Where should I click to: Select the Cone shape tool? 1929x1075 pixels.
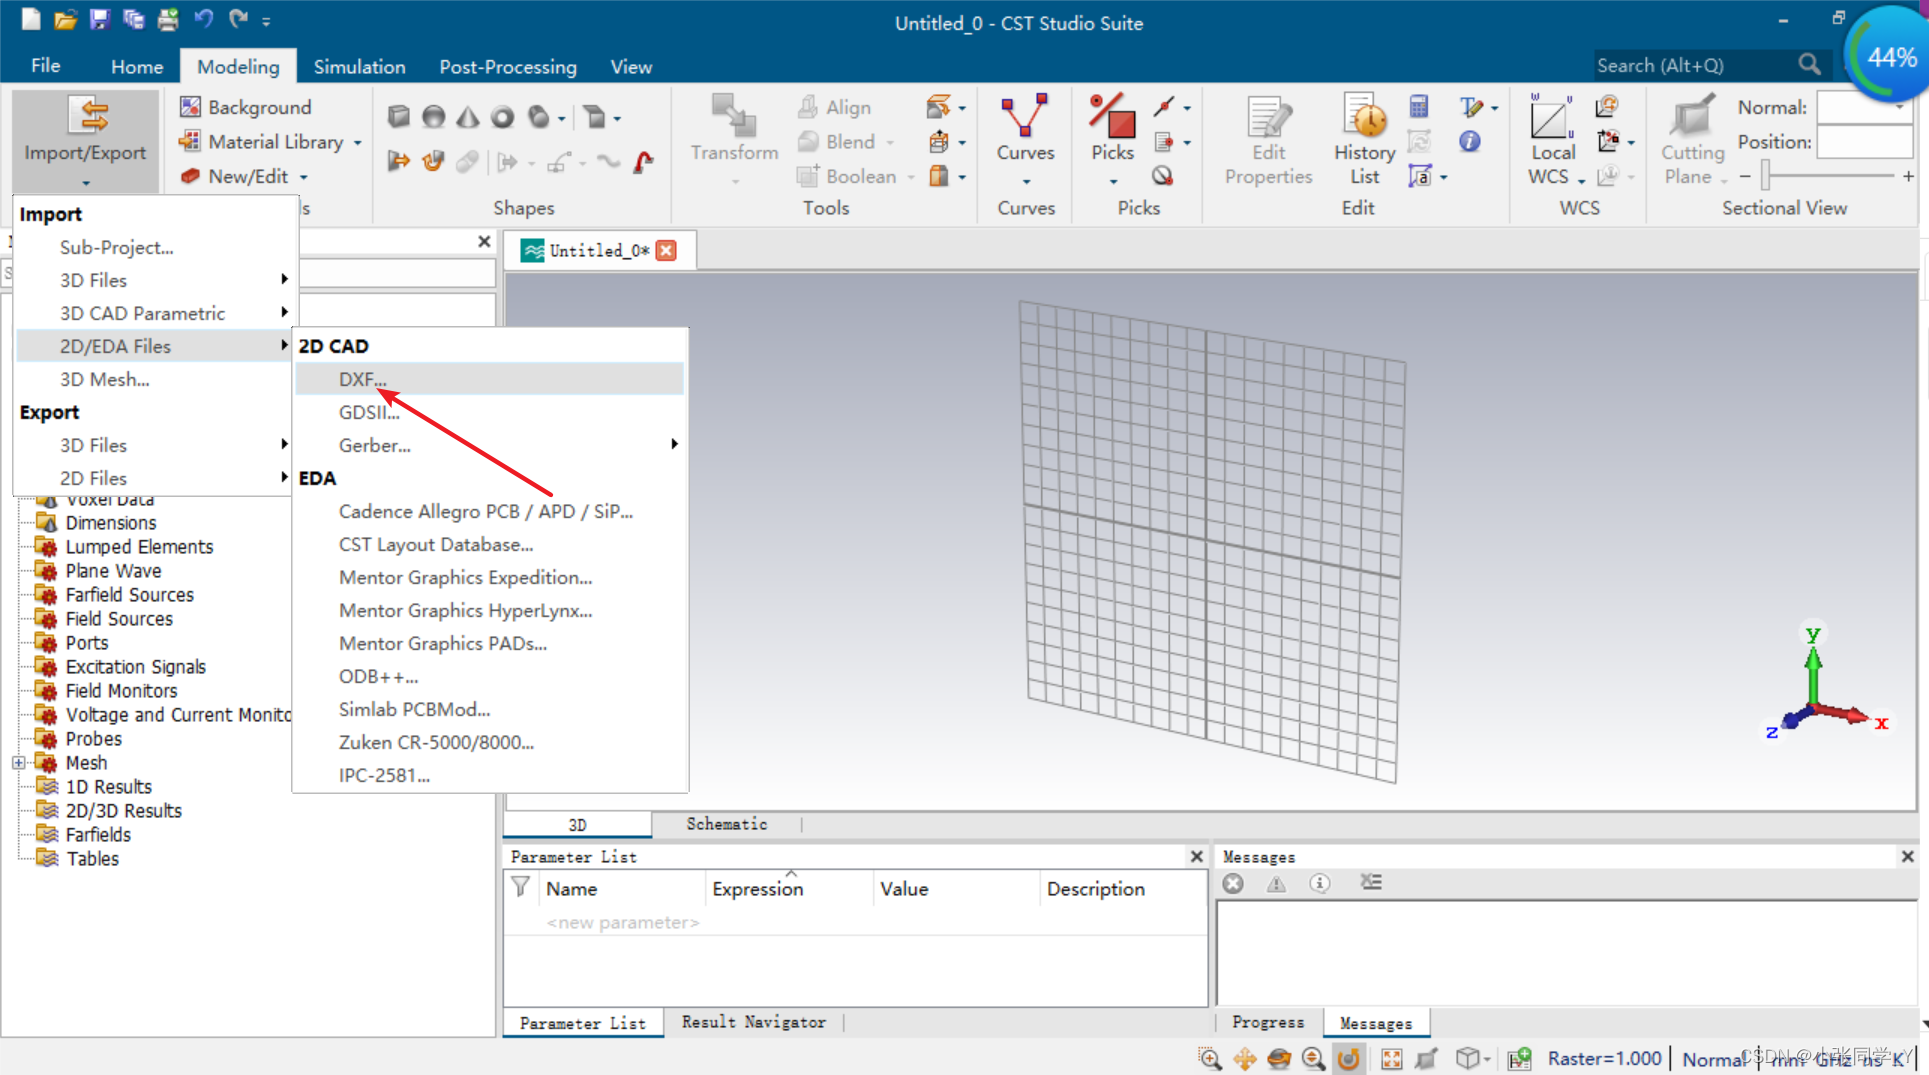(467, 117)
